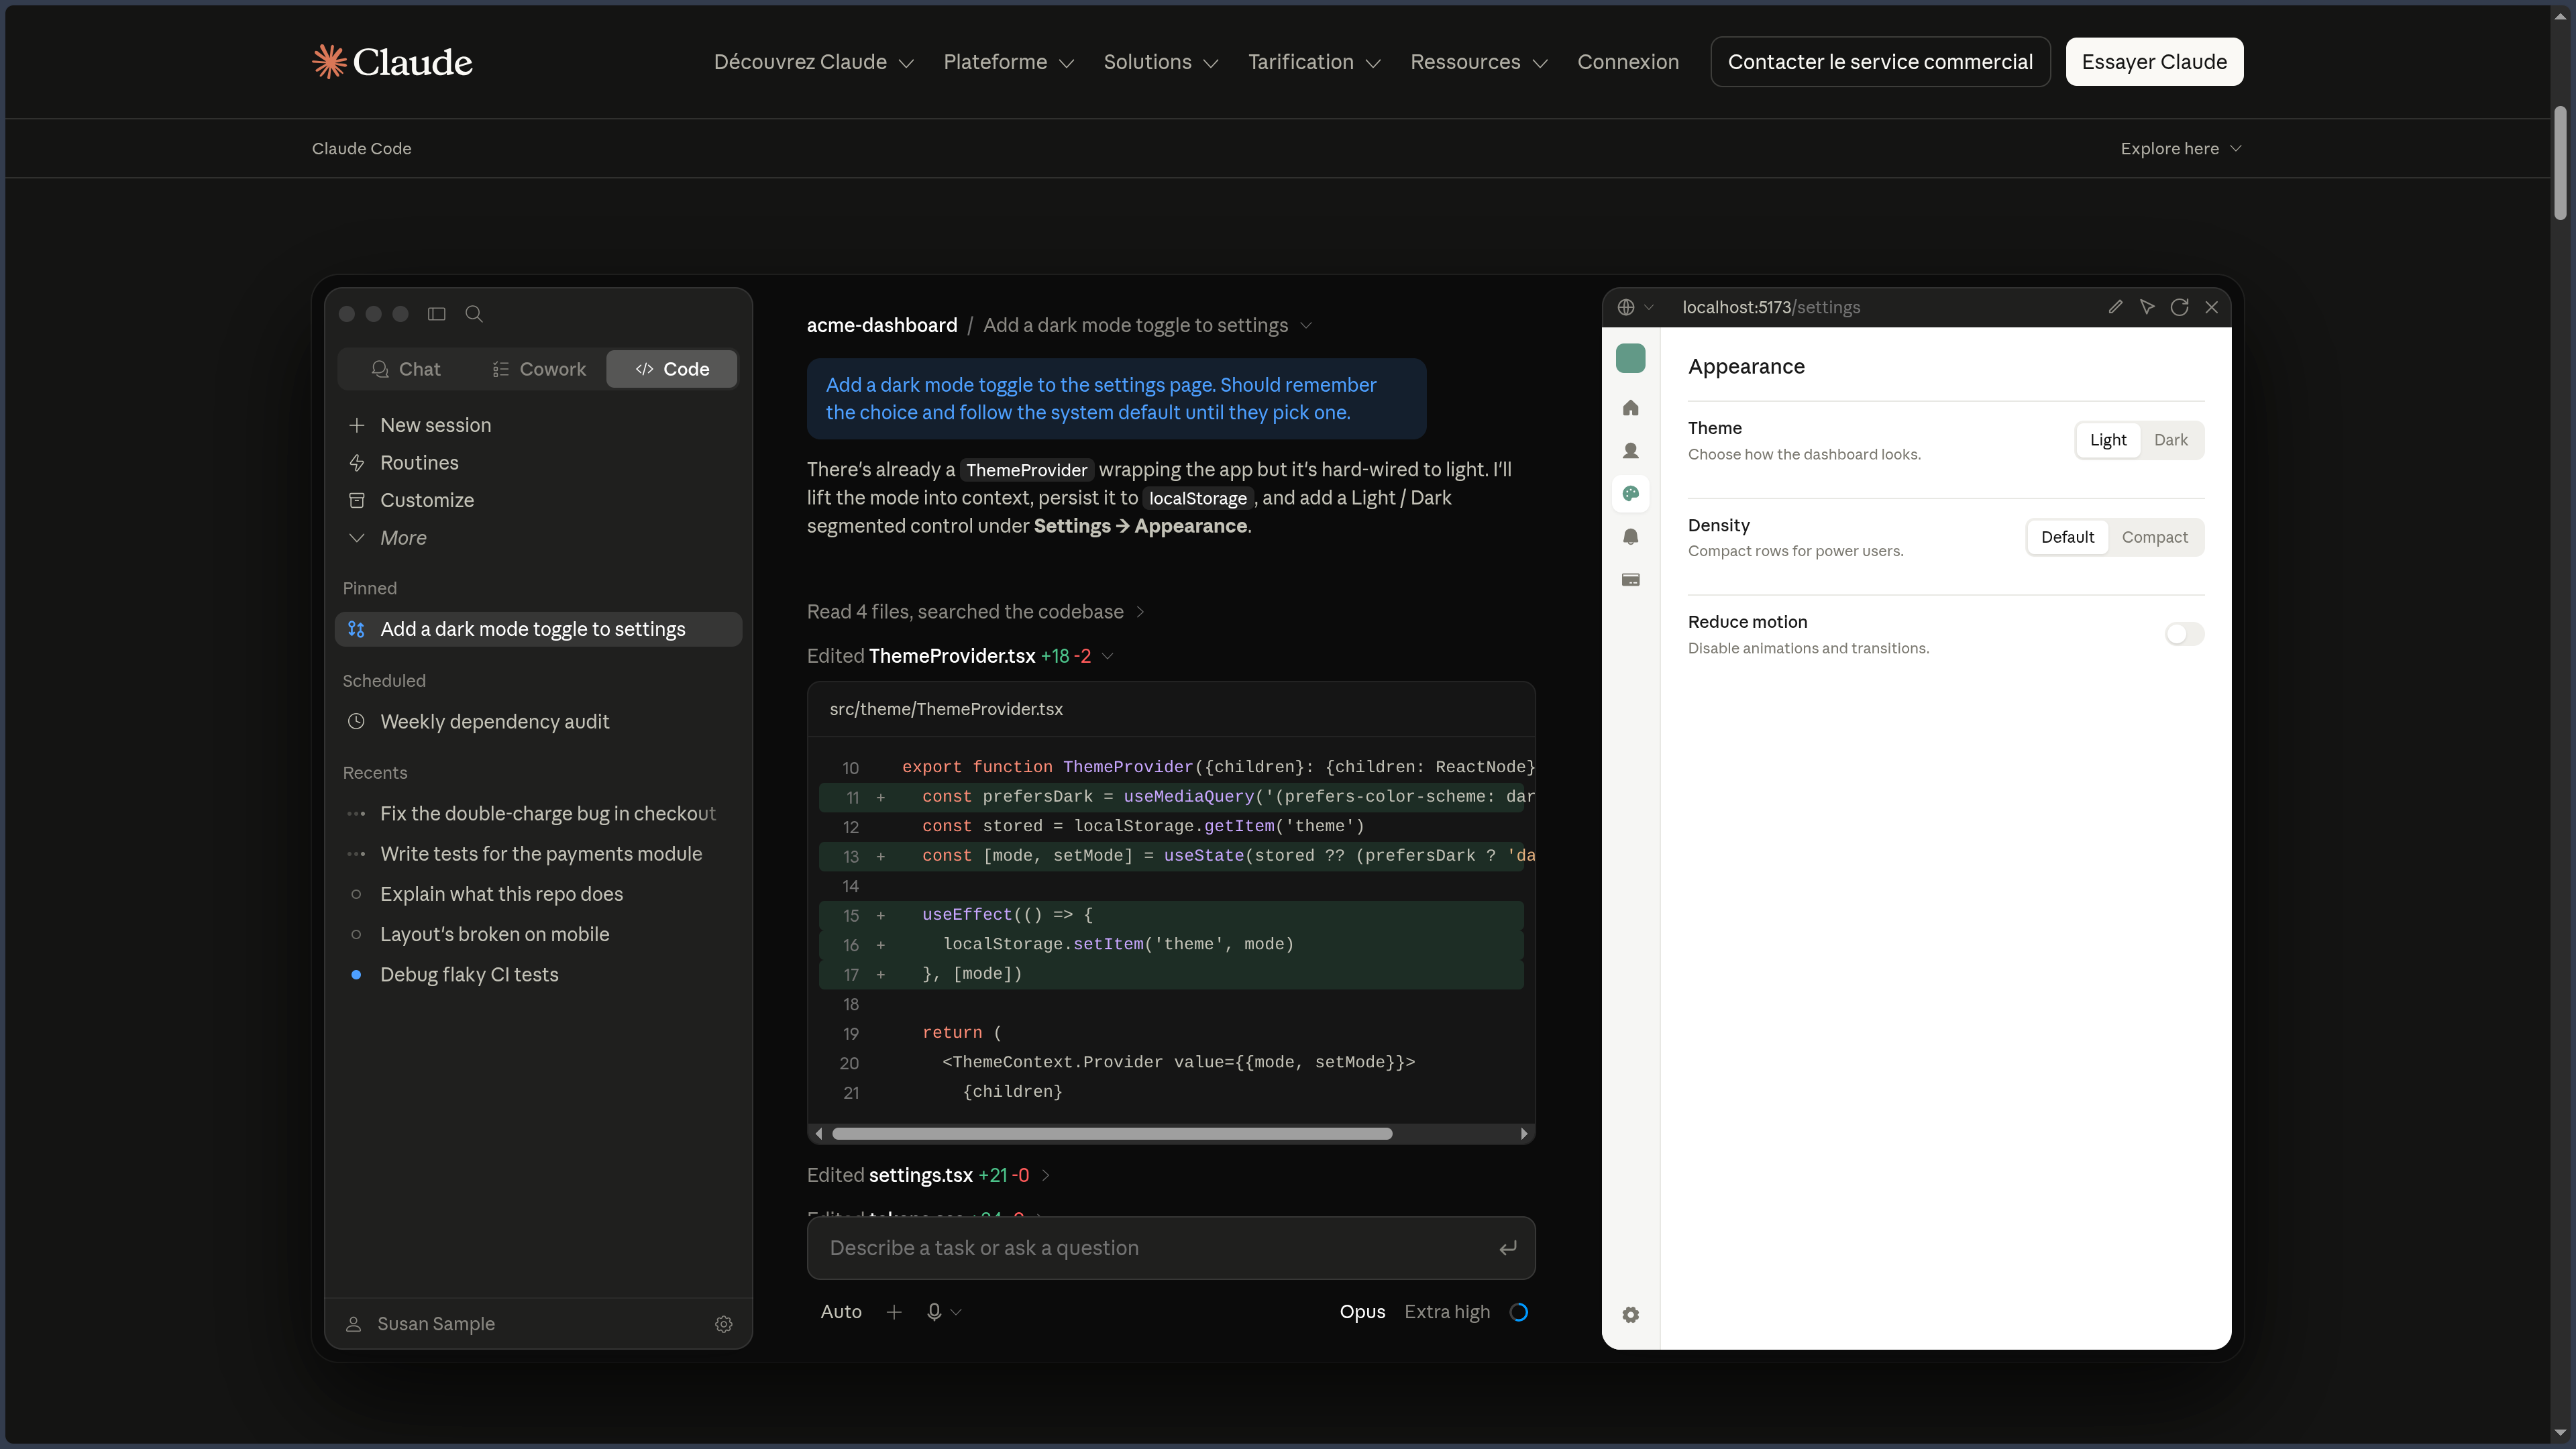Open settings gear next to Susan Sample
The height and width of the screenshot is (1449, 2576).
click(724, 1324)
